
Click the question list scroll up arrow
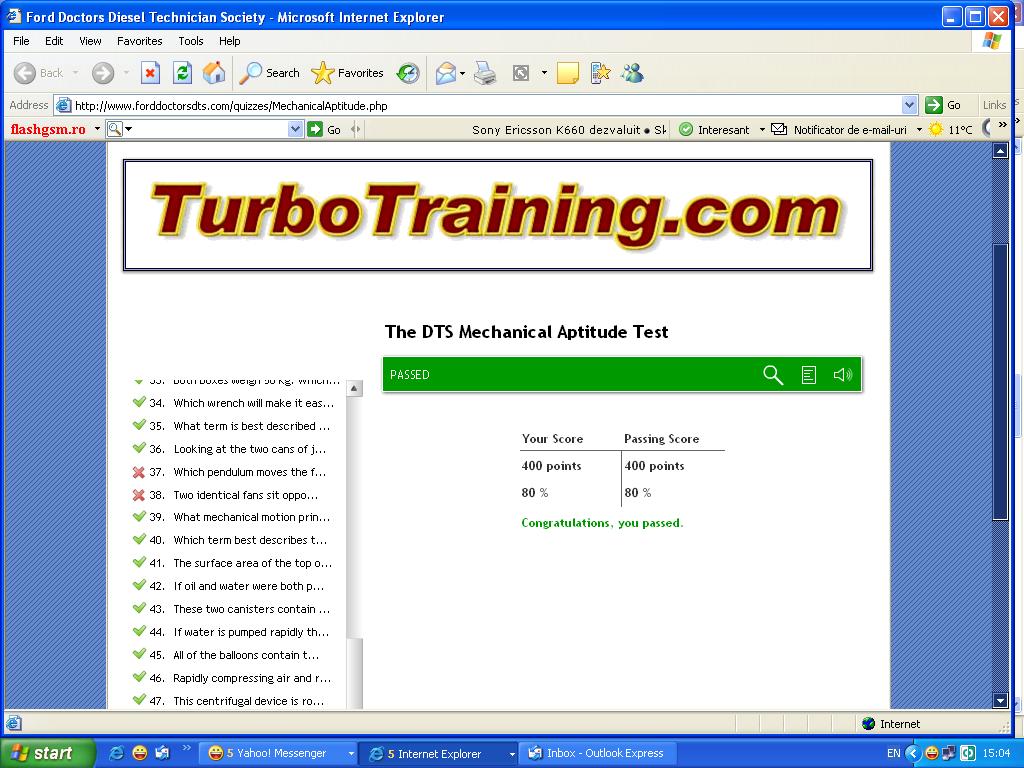point(354,389)
